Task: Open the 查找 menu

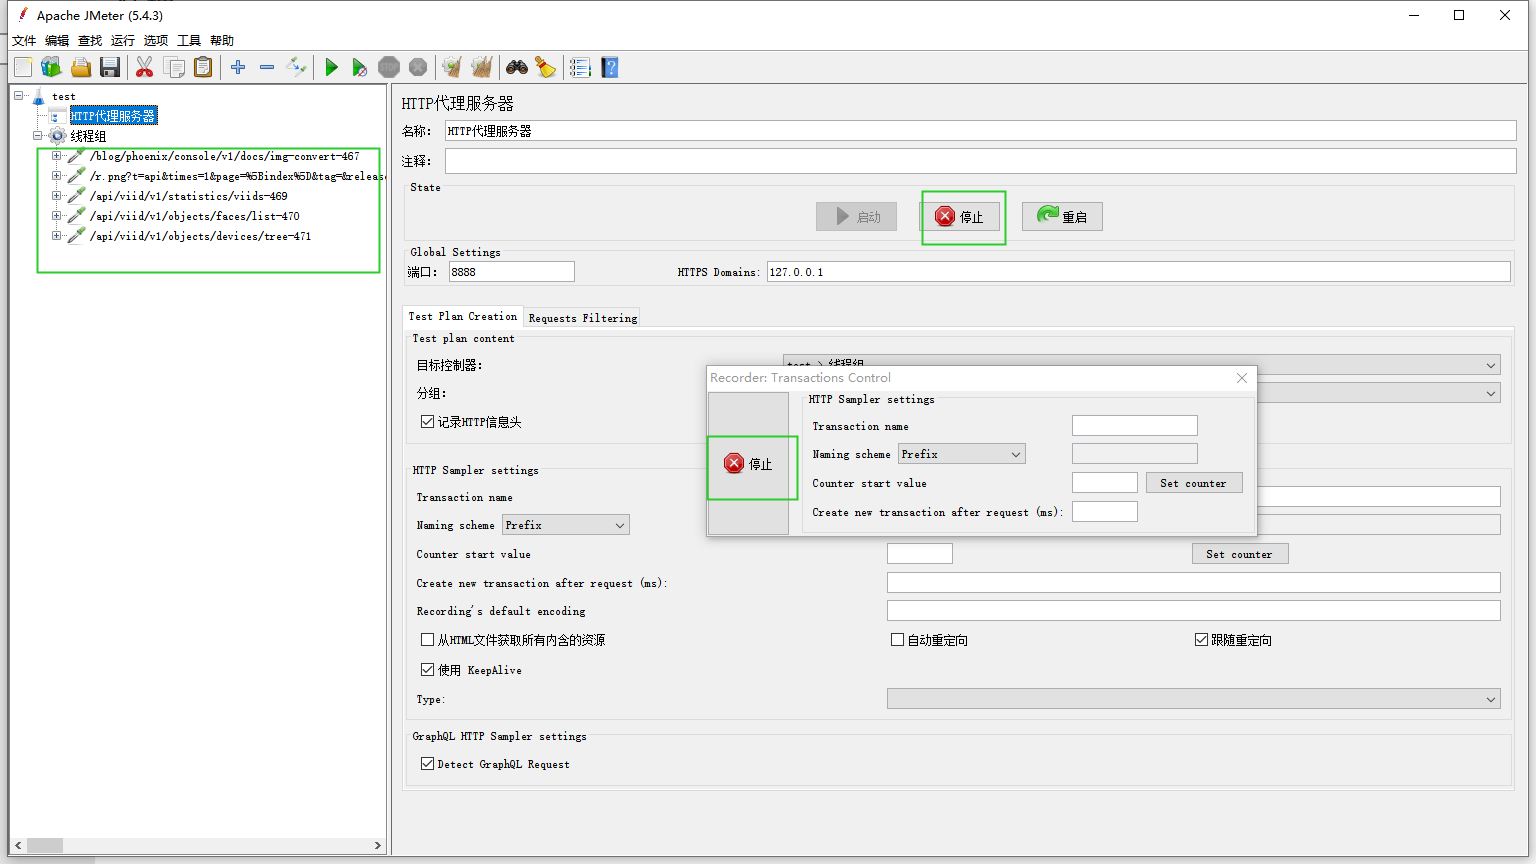Action: (x=90, y=41)
